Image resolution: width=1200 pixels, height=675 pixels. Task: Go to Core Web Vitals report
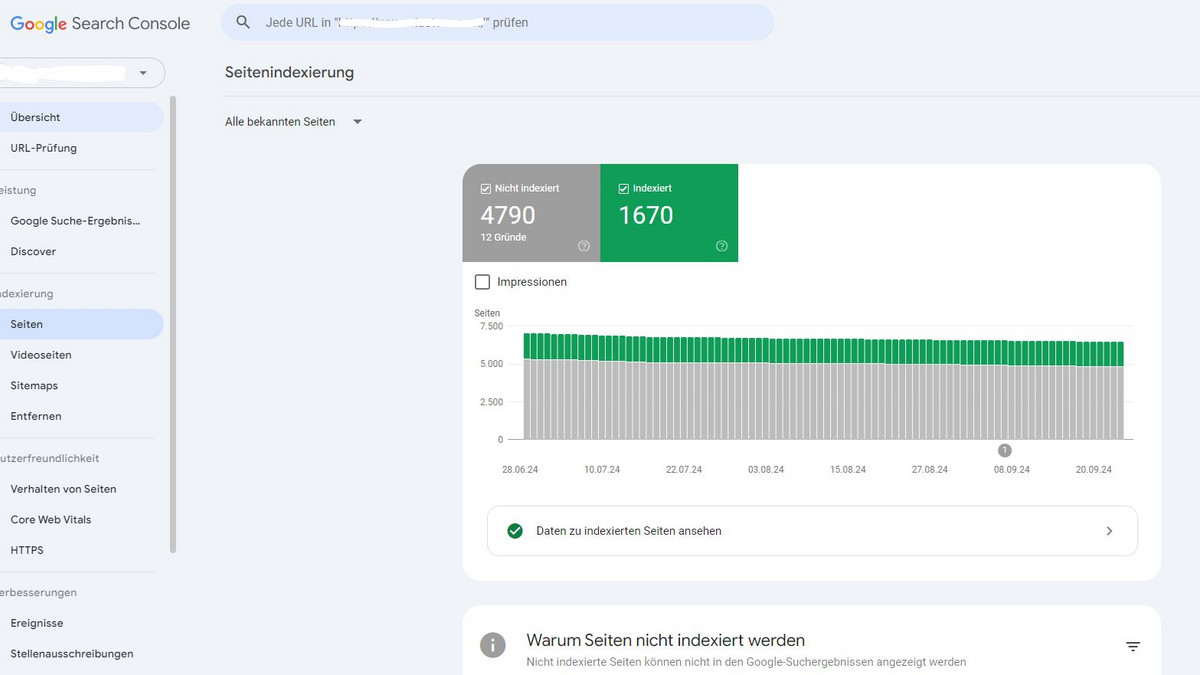[x=50, y=520]
